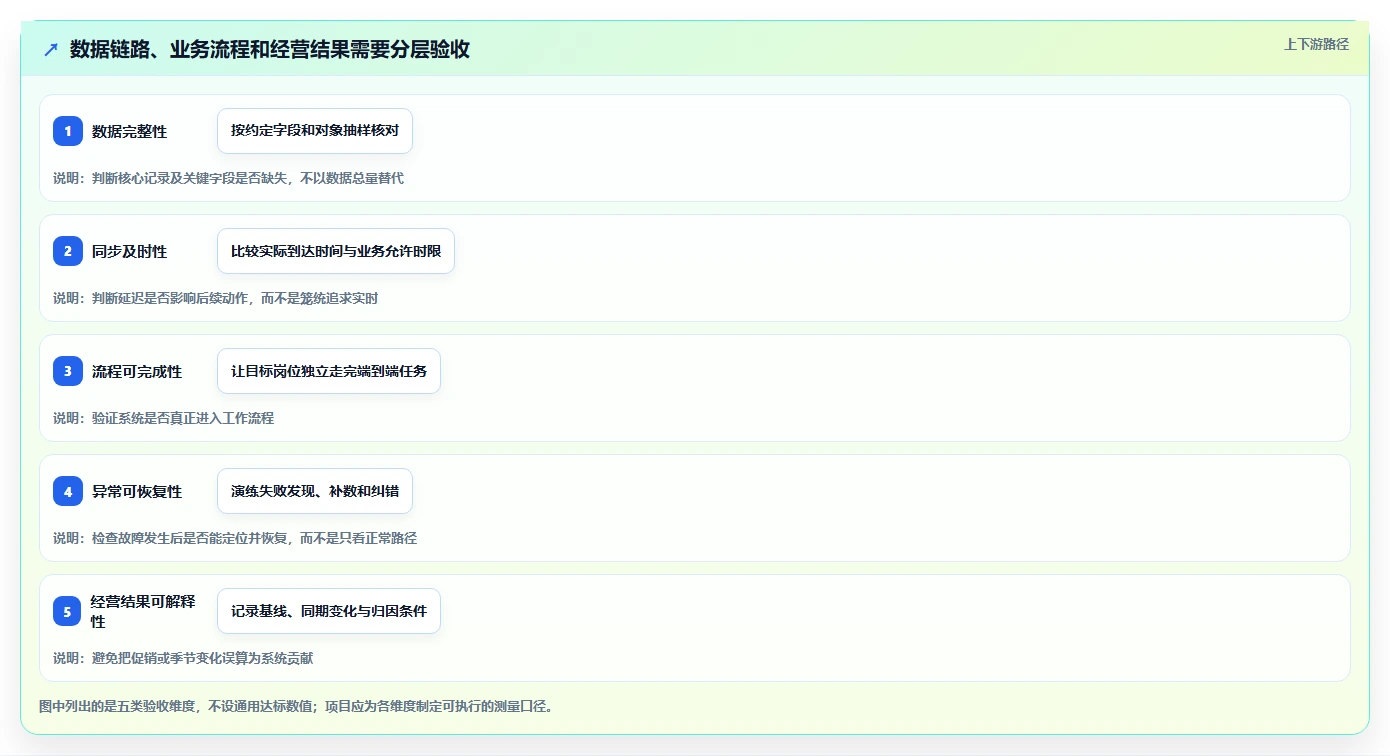Click the number 1 badge for 数据完整性
The height and width of the screenshot is (756, 1390).
68,131
